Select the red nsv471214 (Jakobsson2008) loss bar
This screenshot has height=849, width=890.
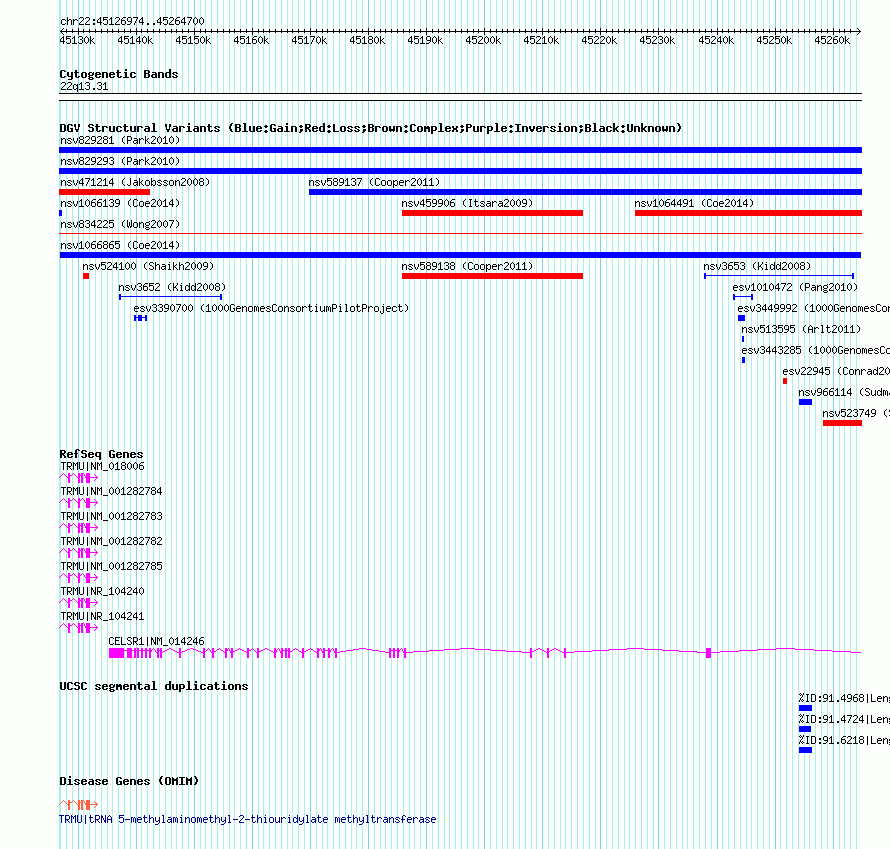click(104, 192)
